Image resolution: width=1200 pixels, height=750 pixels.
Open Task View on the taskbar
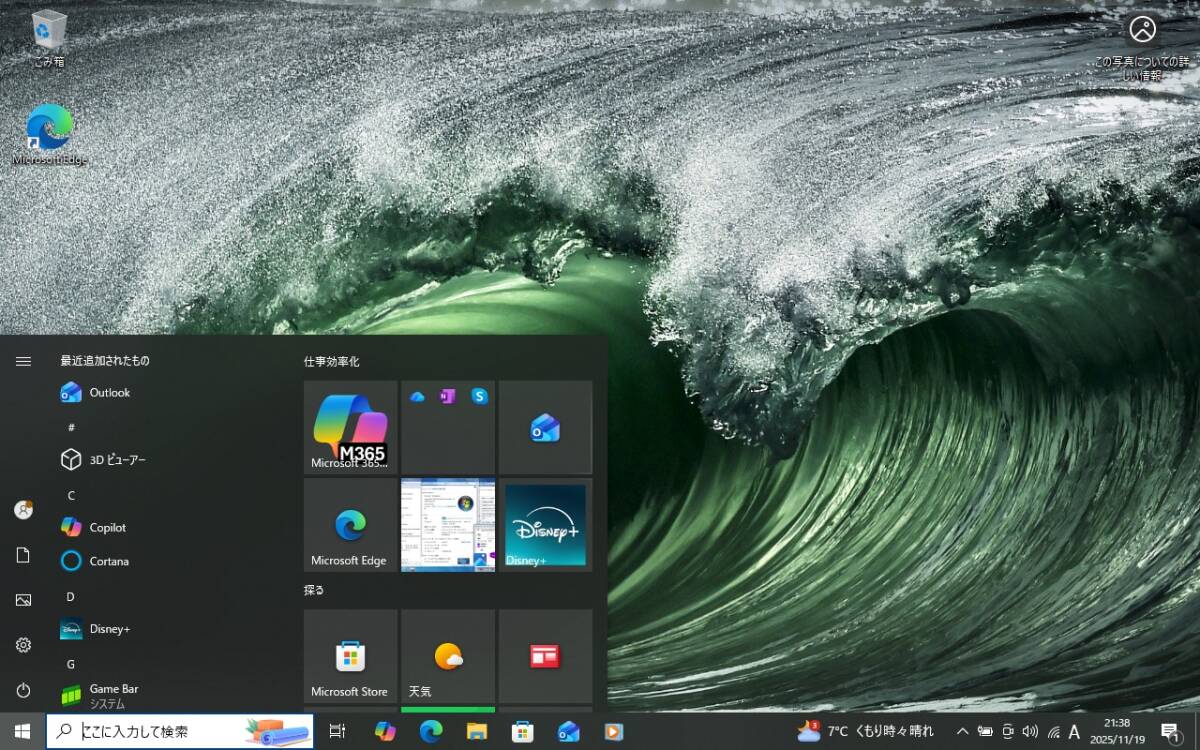click(x=338, y=731)
